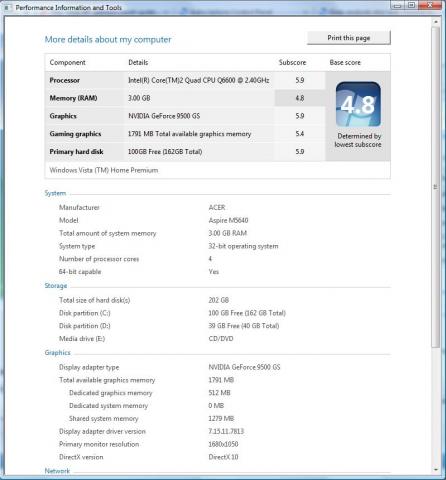Click Windows Vista (TM) Home Premium text
Viewport: 446px width, 480px height.
[x=104, y=170]
